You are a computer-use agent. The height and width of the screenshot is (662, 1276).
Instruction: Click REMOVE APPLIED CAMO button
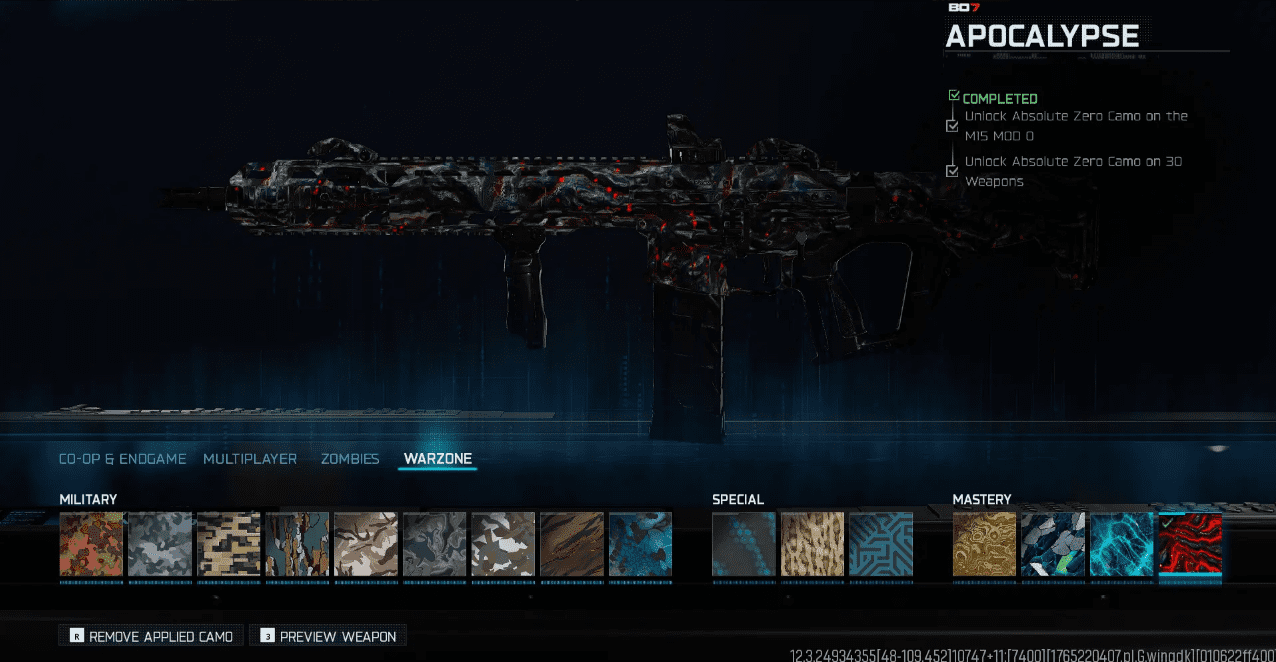tap(150, 635)
